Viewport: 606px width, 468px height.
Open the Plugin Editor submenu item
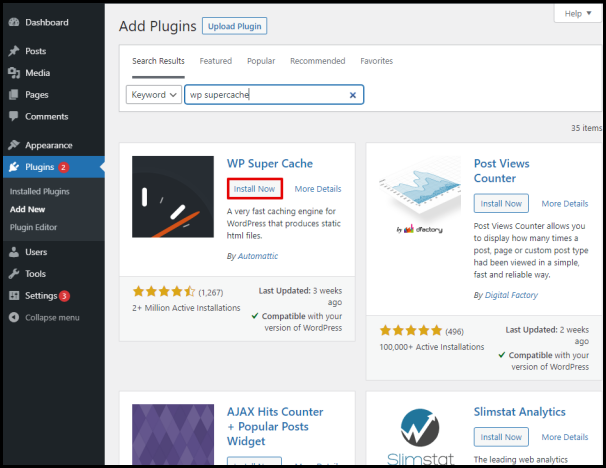(33, 227)
